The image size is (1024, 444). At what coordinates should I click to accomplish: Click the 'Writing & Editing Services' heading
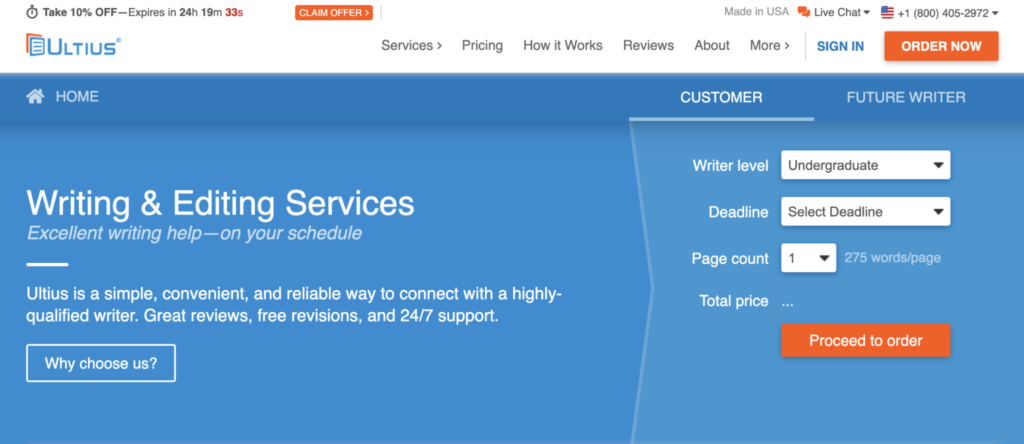coord(220,202)
